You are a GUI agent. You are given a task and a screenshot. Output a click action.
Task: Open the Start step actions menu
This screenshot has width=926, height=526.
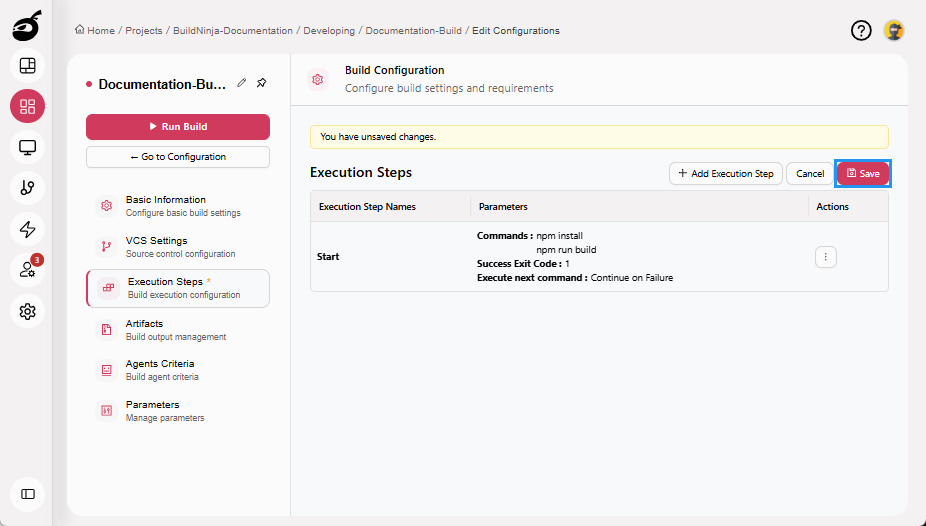click(x=825, y=257)
